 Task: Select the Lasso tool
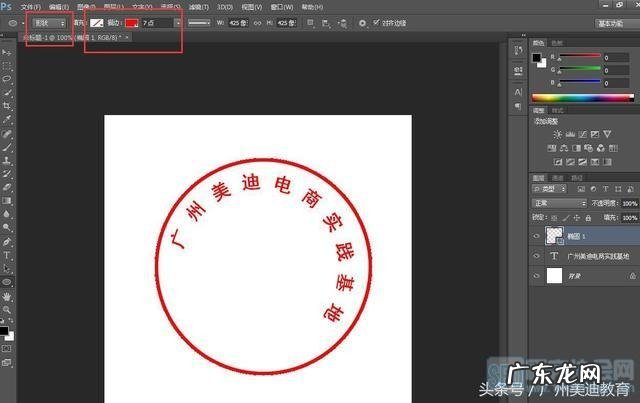click(7, 78)
